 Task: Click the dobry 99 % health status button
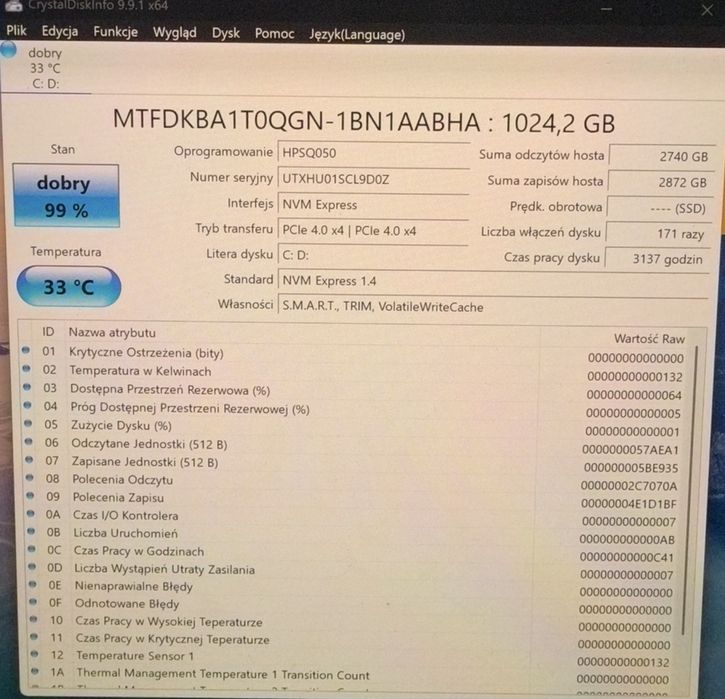66,196
